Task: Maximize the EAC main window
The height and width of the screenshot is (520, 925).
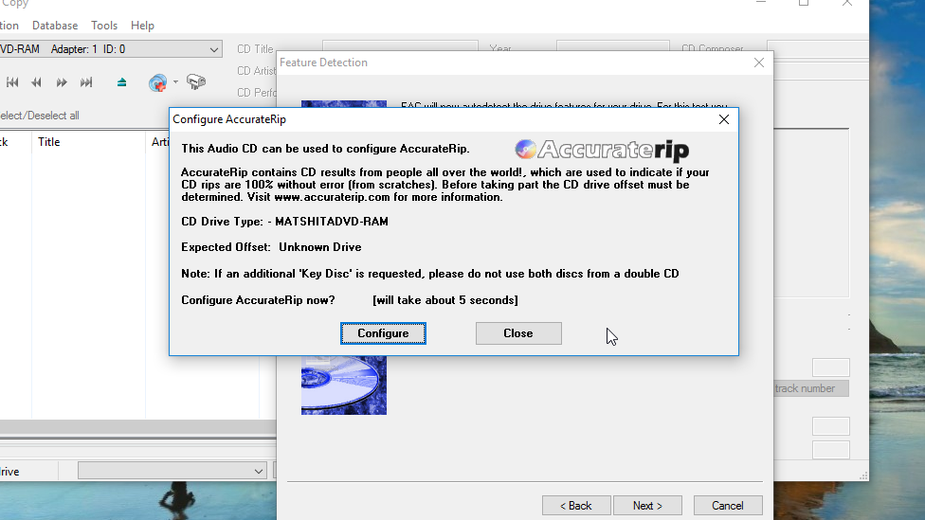Action: coord(803,3)
